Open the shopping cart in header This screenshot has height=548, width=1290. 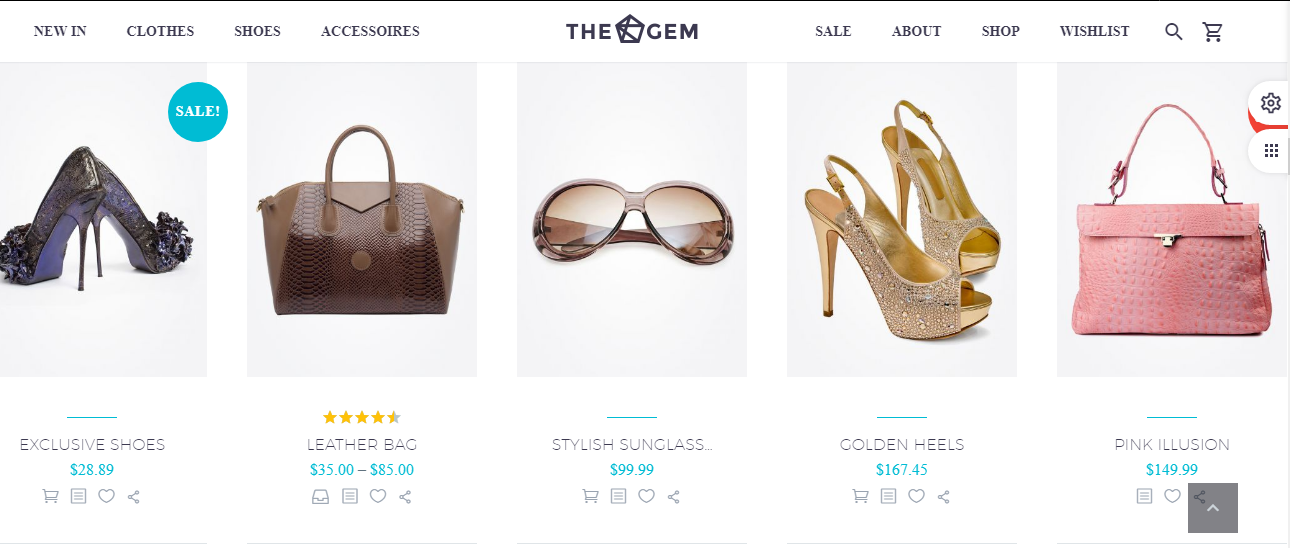[1213, 32]
